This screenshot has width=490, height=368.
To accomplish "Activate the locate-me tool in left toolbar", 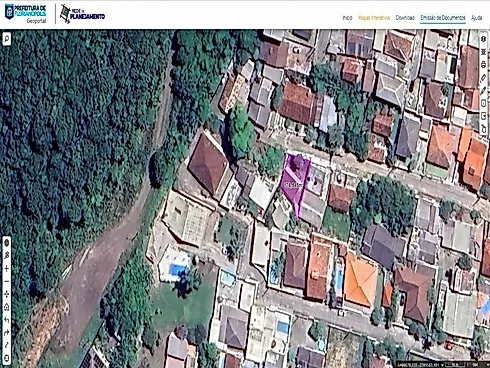I will tap(6, 256).
